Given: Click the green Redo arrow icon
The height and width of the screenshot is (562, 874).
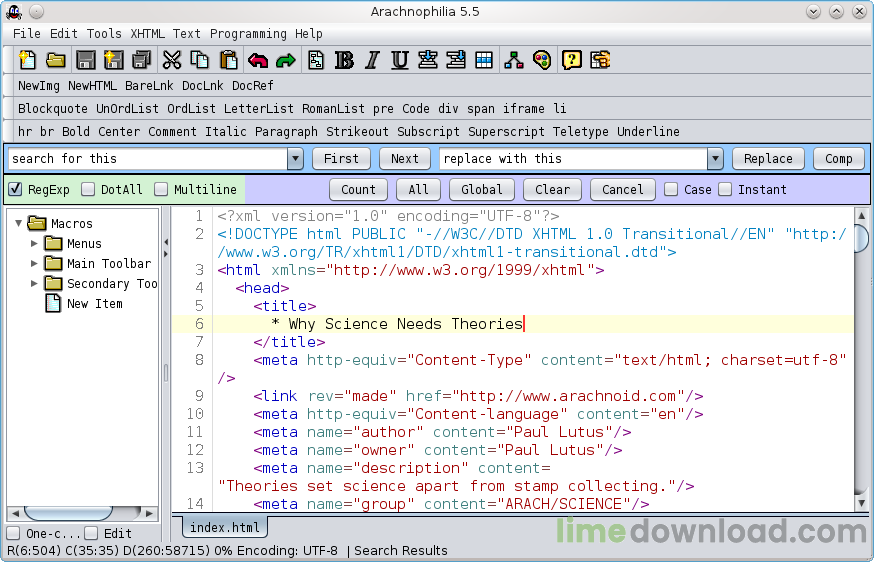Looking at the screenshot, I should pos(286,60).
